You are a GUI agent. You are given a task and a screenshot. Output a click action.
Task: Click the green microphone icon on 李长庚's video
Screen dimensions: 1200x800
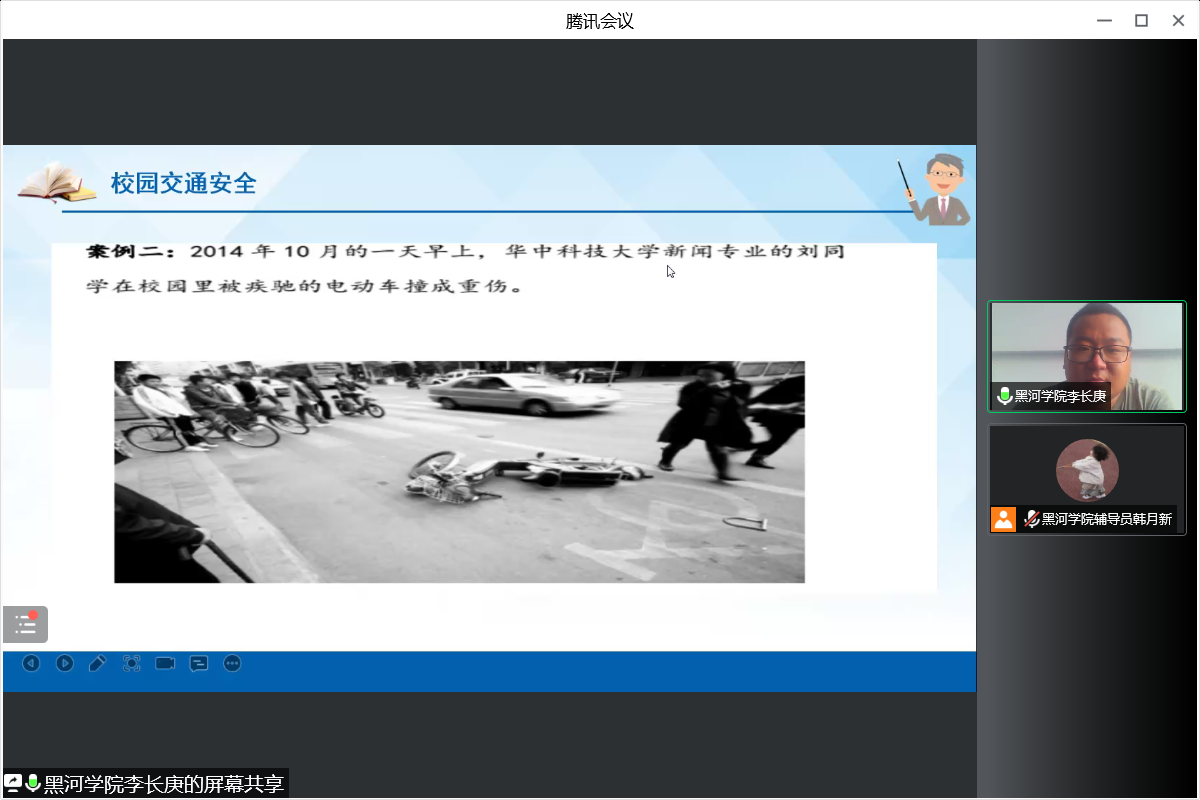coord(1004,396)
